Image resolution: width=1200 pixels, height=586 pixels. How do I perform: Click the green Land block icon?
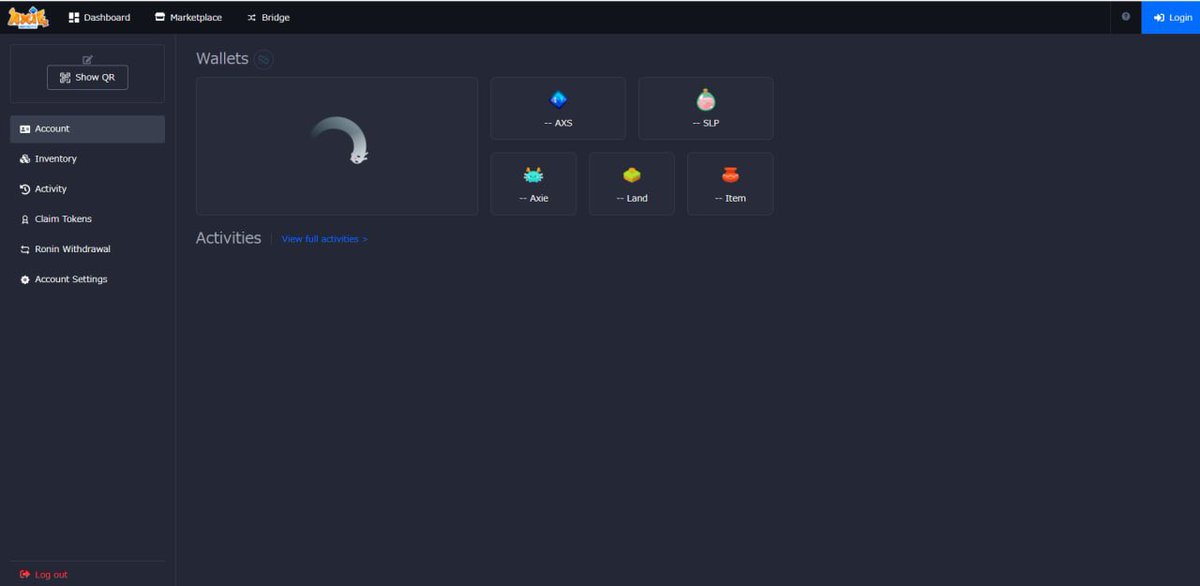tap(632, 175)
